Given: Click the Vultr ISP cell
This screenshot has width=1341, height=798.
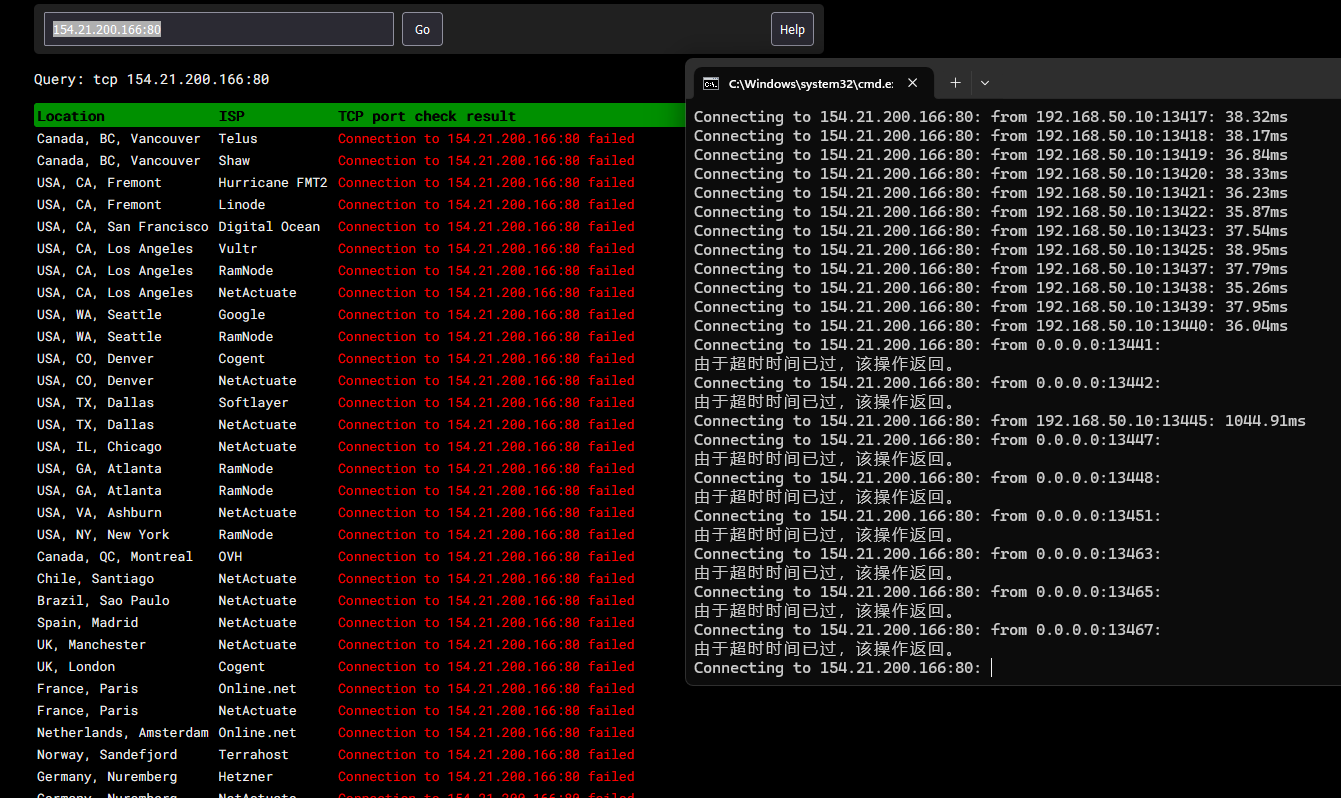Looking at the screenshot, I should pos(238,249).
